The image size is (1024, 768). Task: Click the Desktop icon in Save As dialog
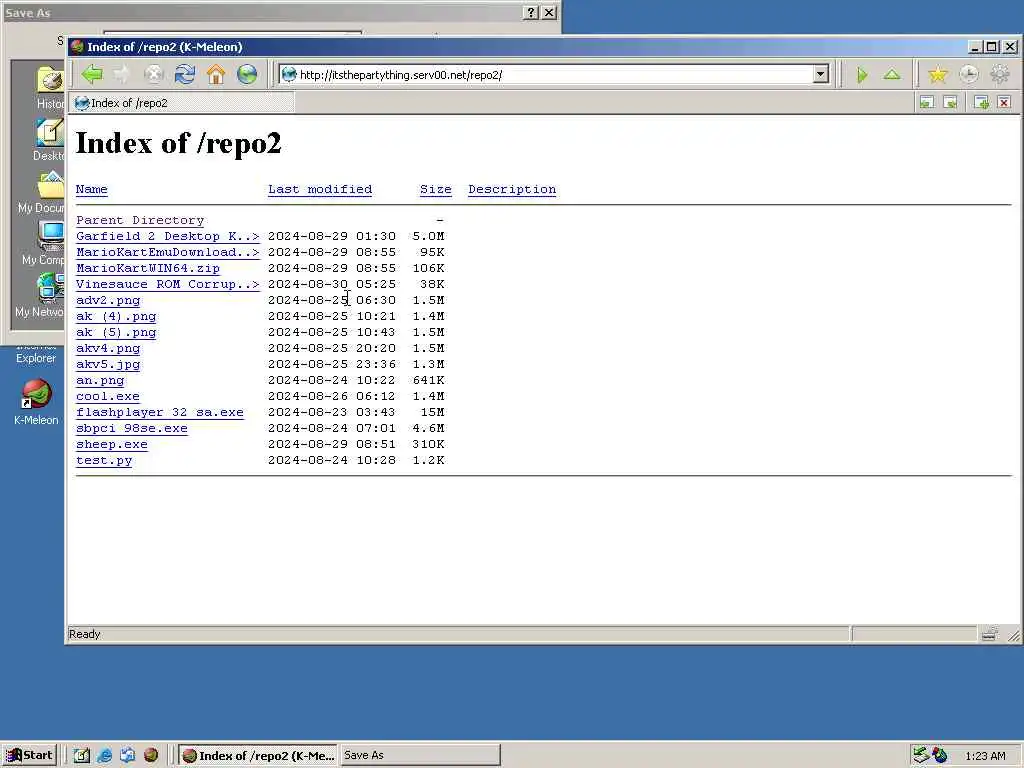50,133
